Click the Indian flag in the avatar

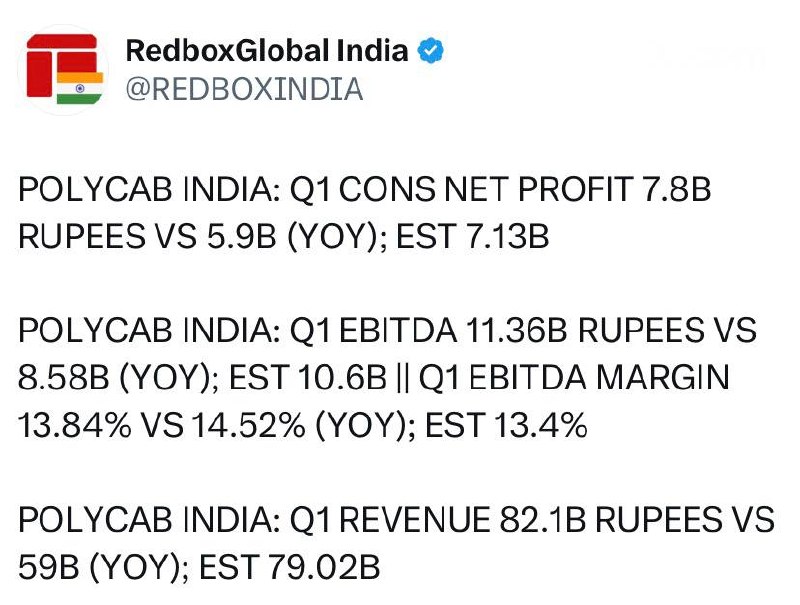pyautogui.click(x=80, y=88)
